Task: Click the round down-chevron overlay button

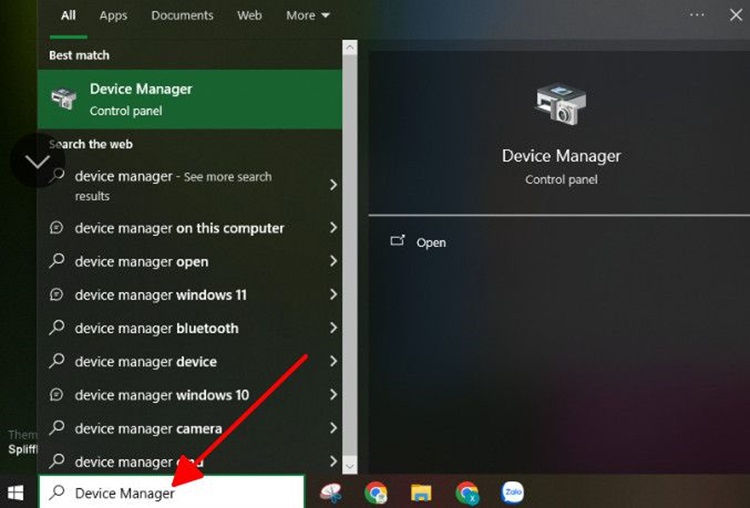Action: click(x=37, y=161)
